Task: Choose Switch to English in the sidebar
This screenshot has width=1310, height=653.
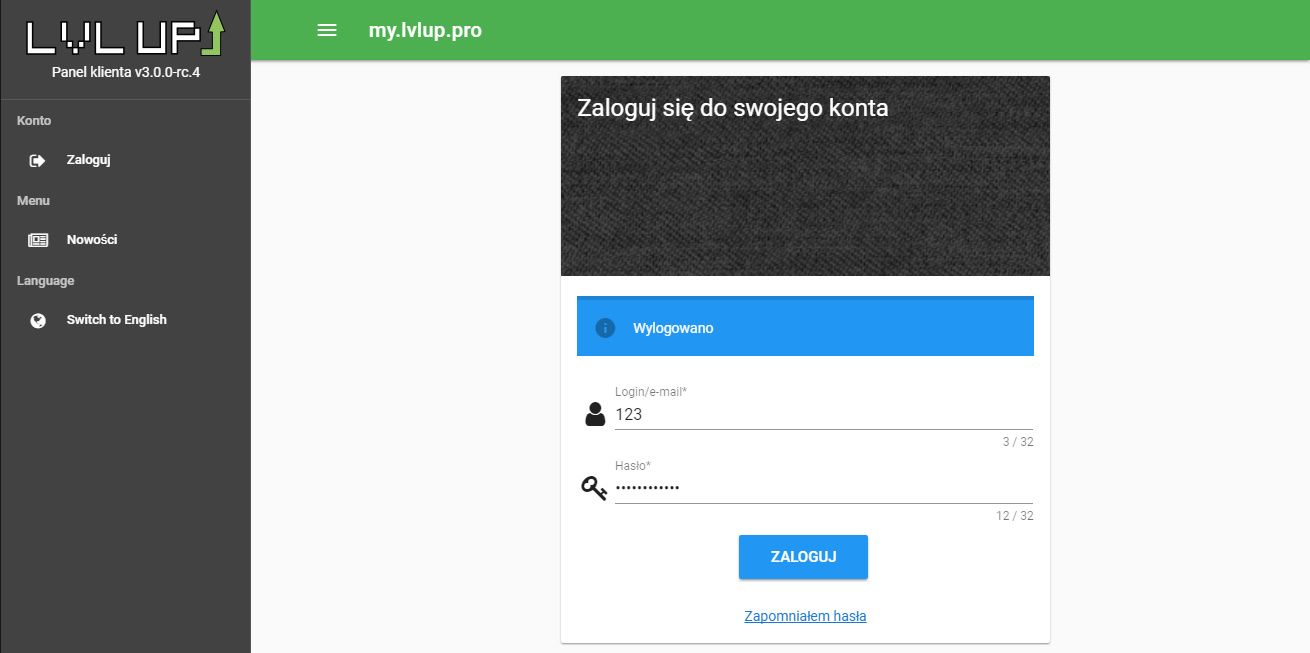Action: coord(116,320)
